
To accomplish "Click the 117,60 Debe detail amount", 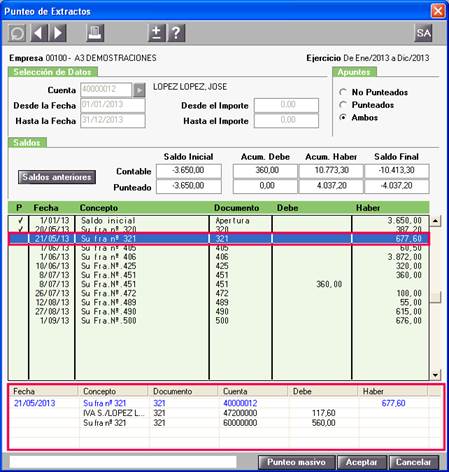I will 323,413.
